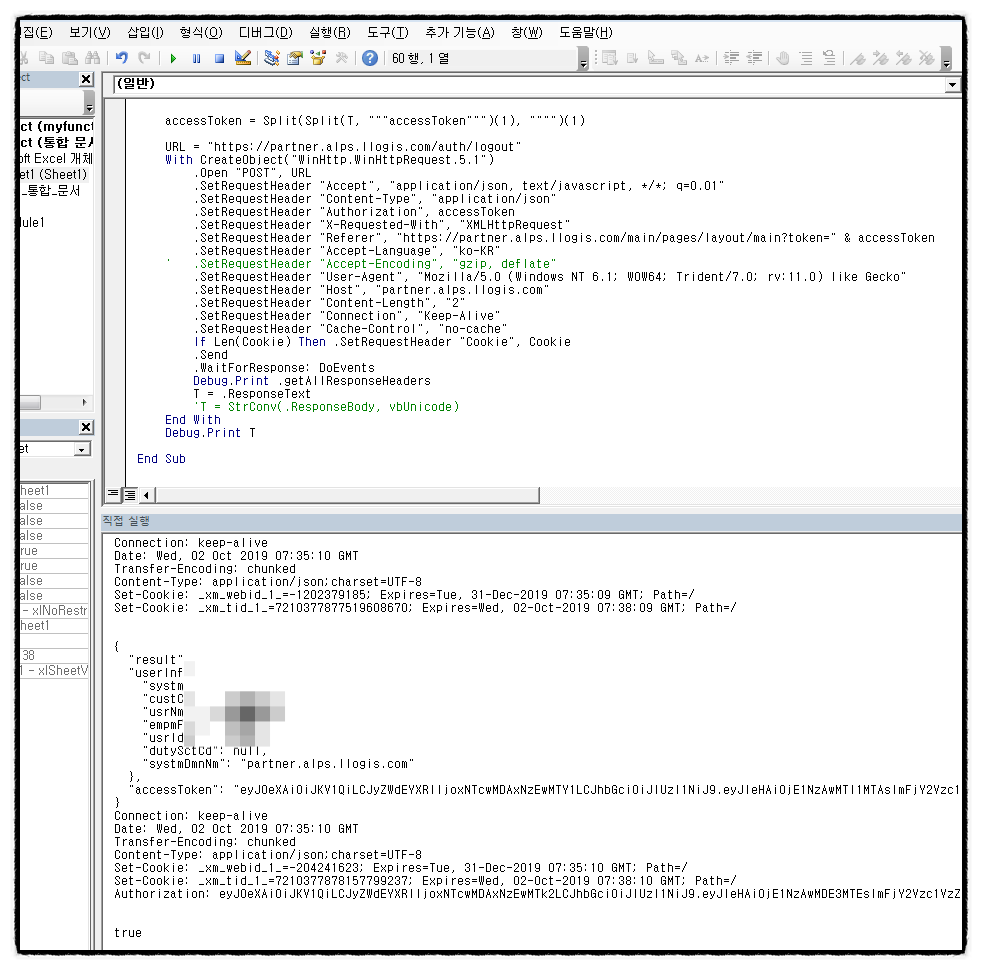Switch to Full Module View toggle button
Image resolution: width=982 pixels, height=970 pixels.
pyautogui.click(x=130, y=494)
